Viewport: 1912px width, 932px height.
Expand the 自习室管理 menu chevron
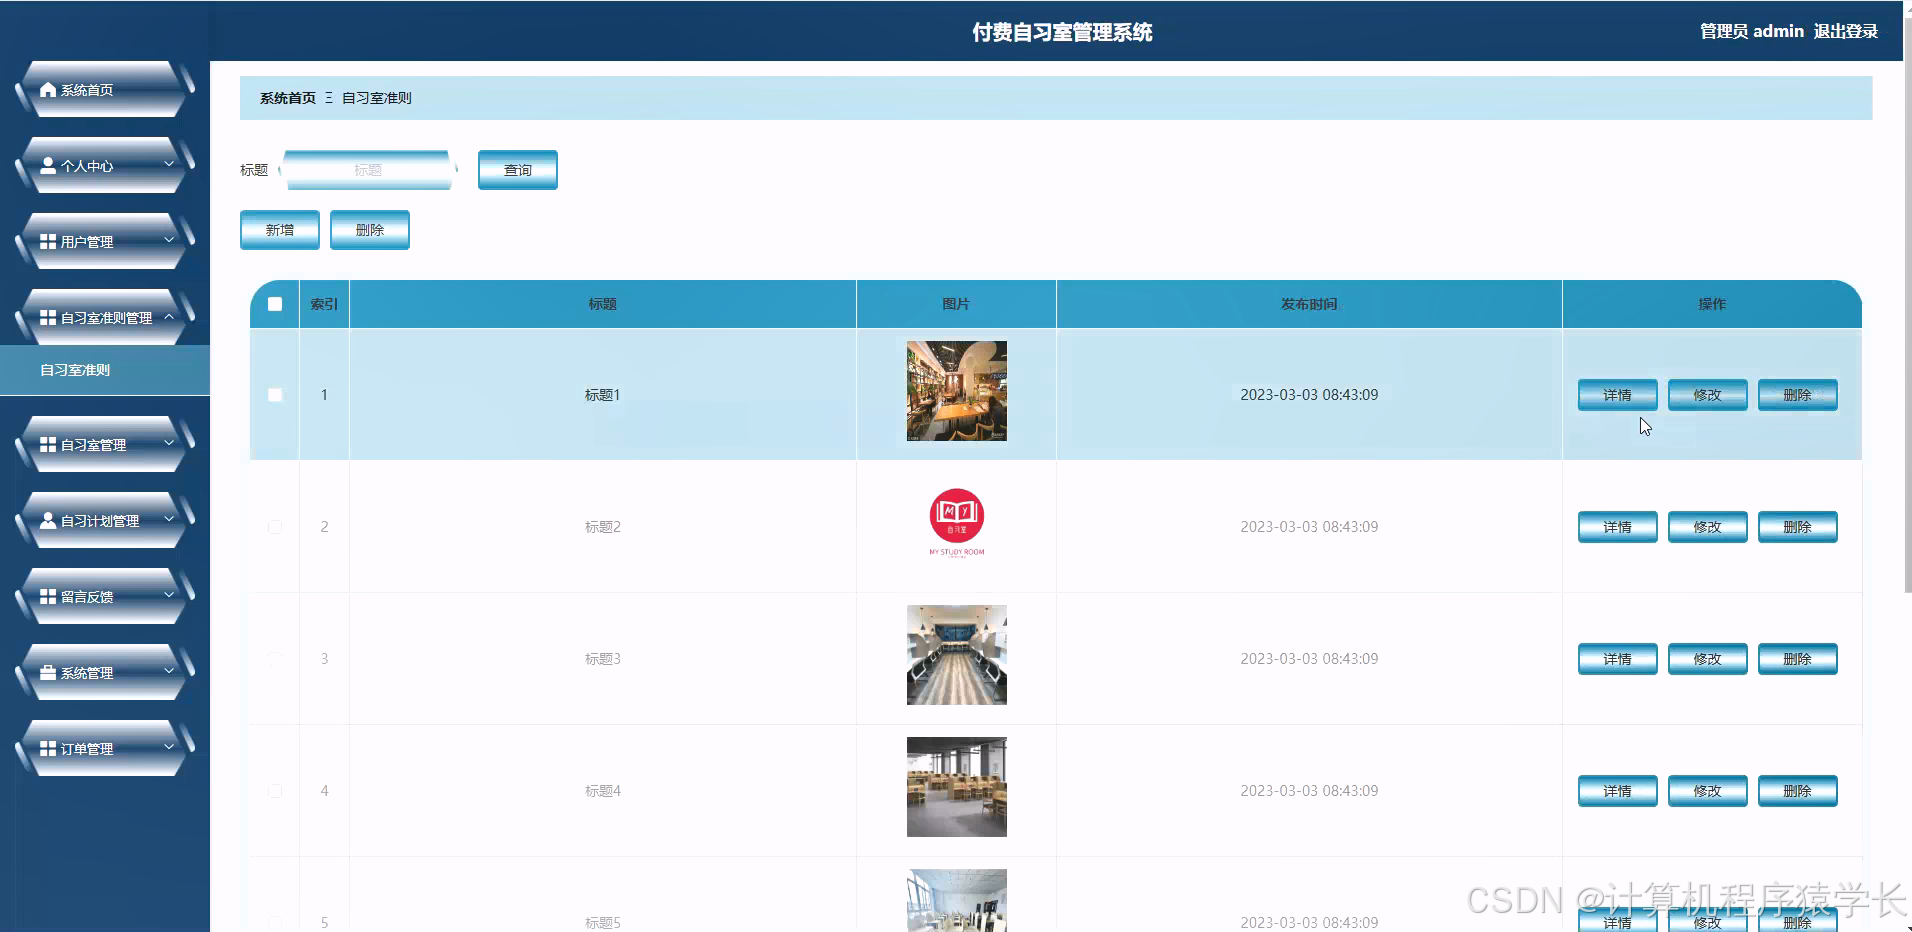click(x=169, y=443)
